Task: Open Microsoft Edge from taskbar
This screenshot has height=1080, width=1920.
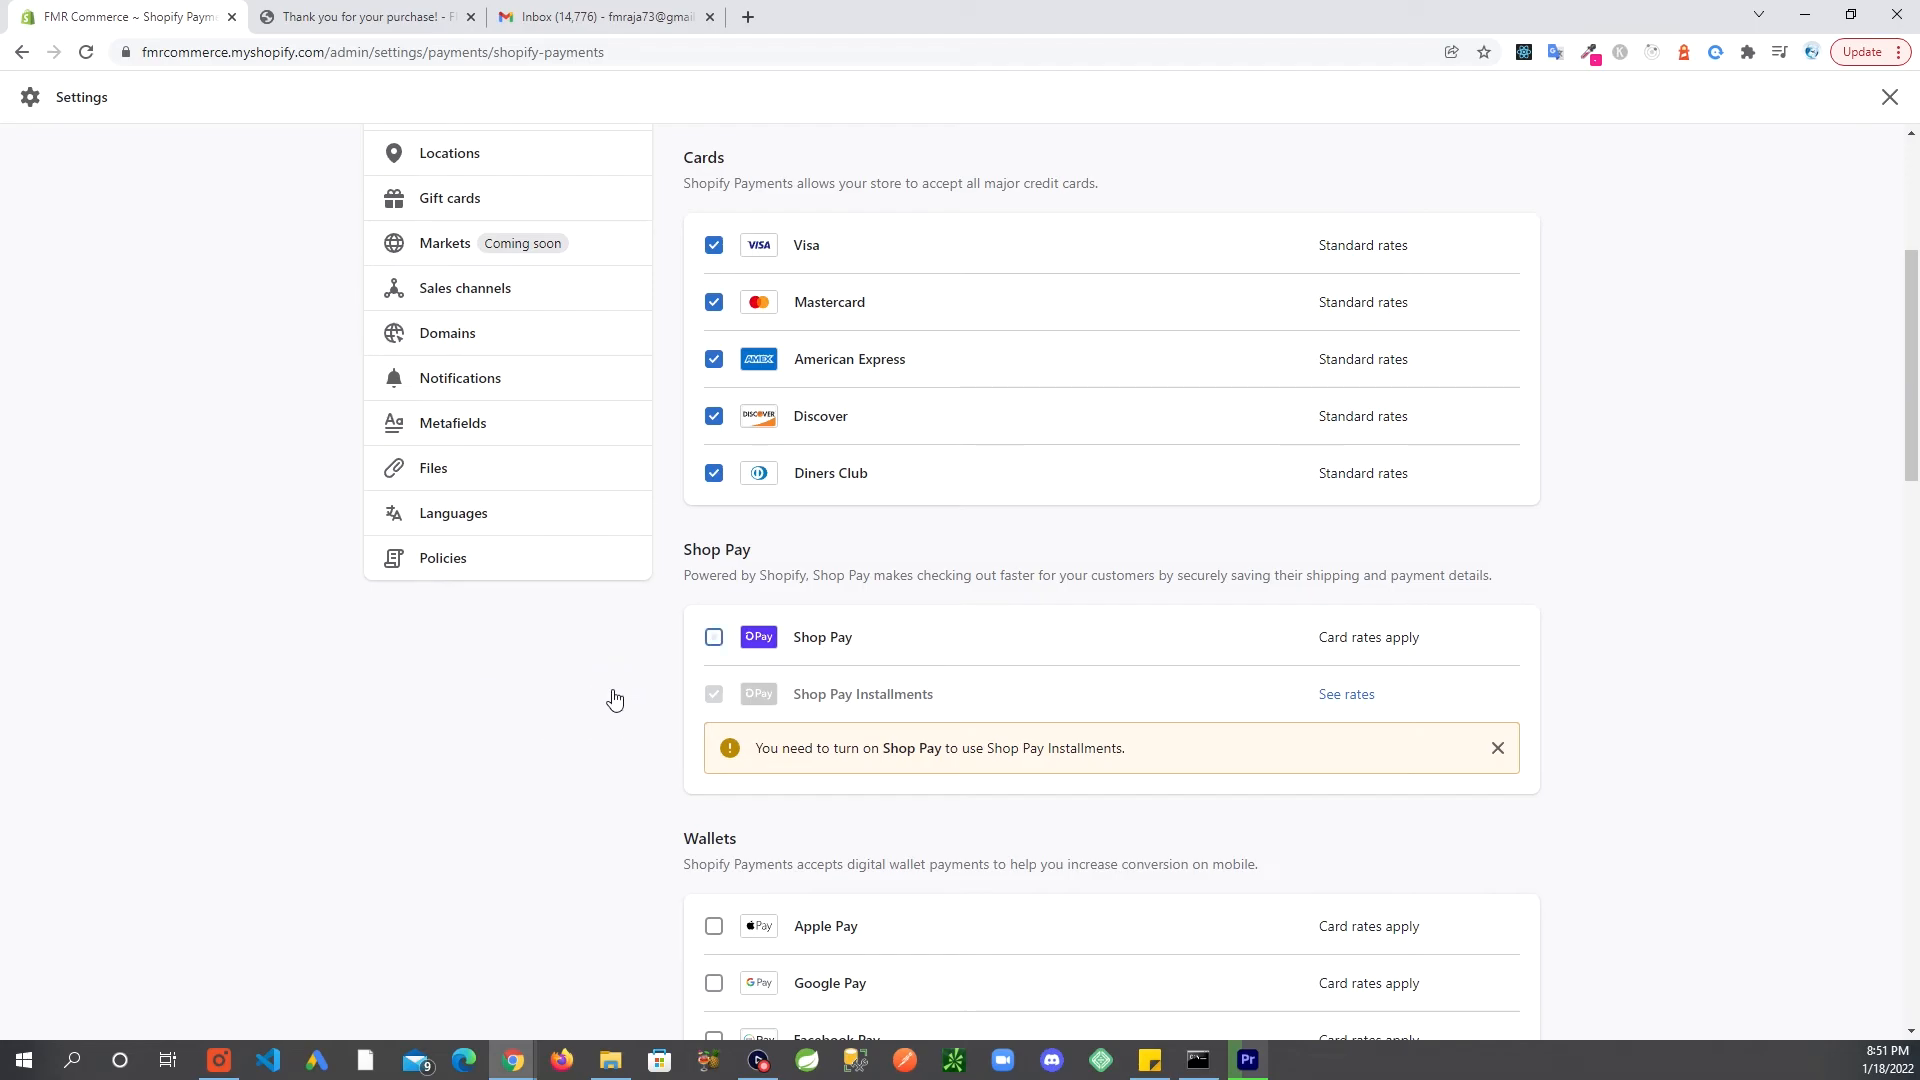Action: (464, 1060)
